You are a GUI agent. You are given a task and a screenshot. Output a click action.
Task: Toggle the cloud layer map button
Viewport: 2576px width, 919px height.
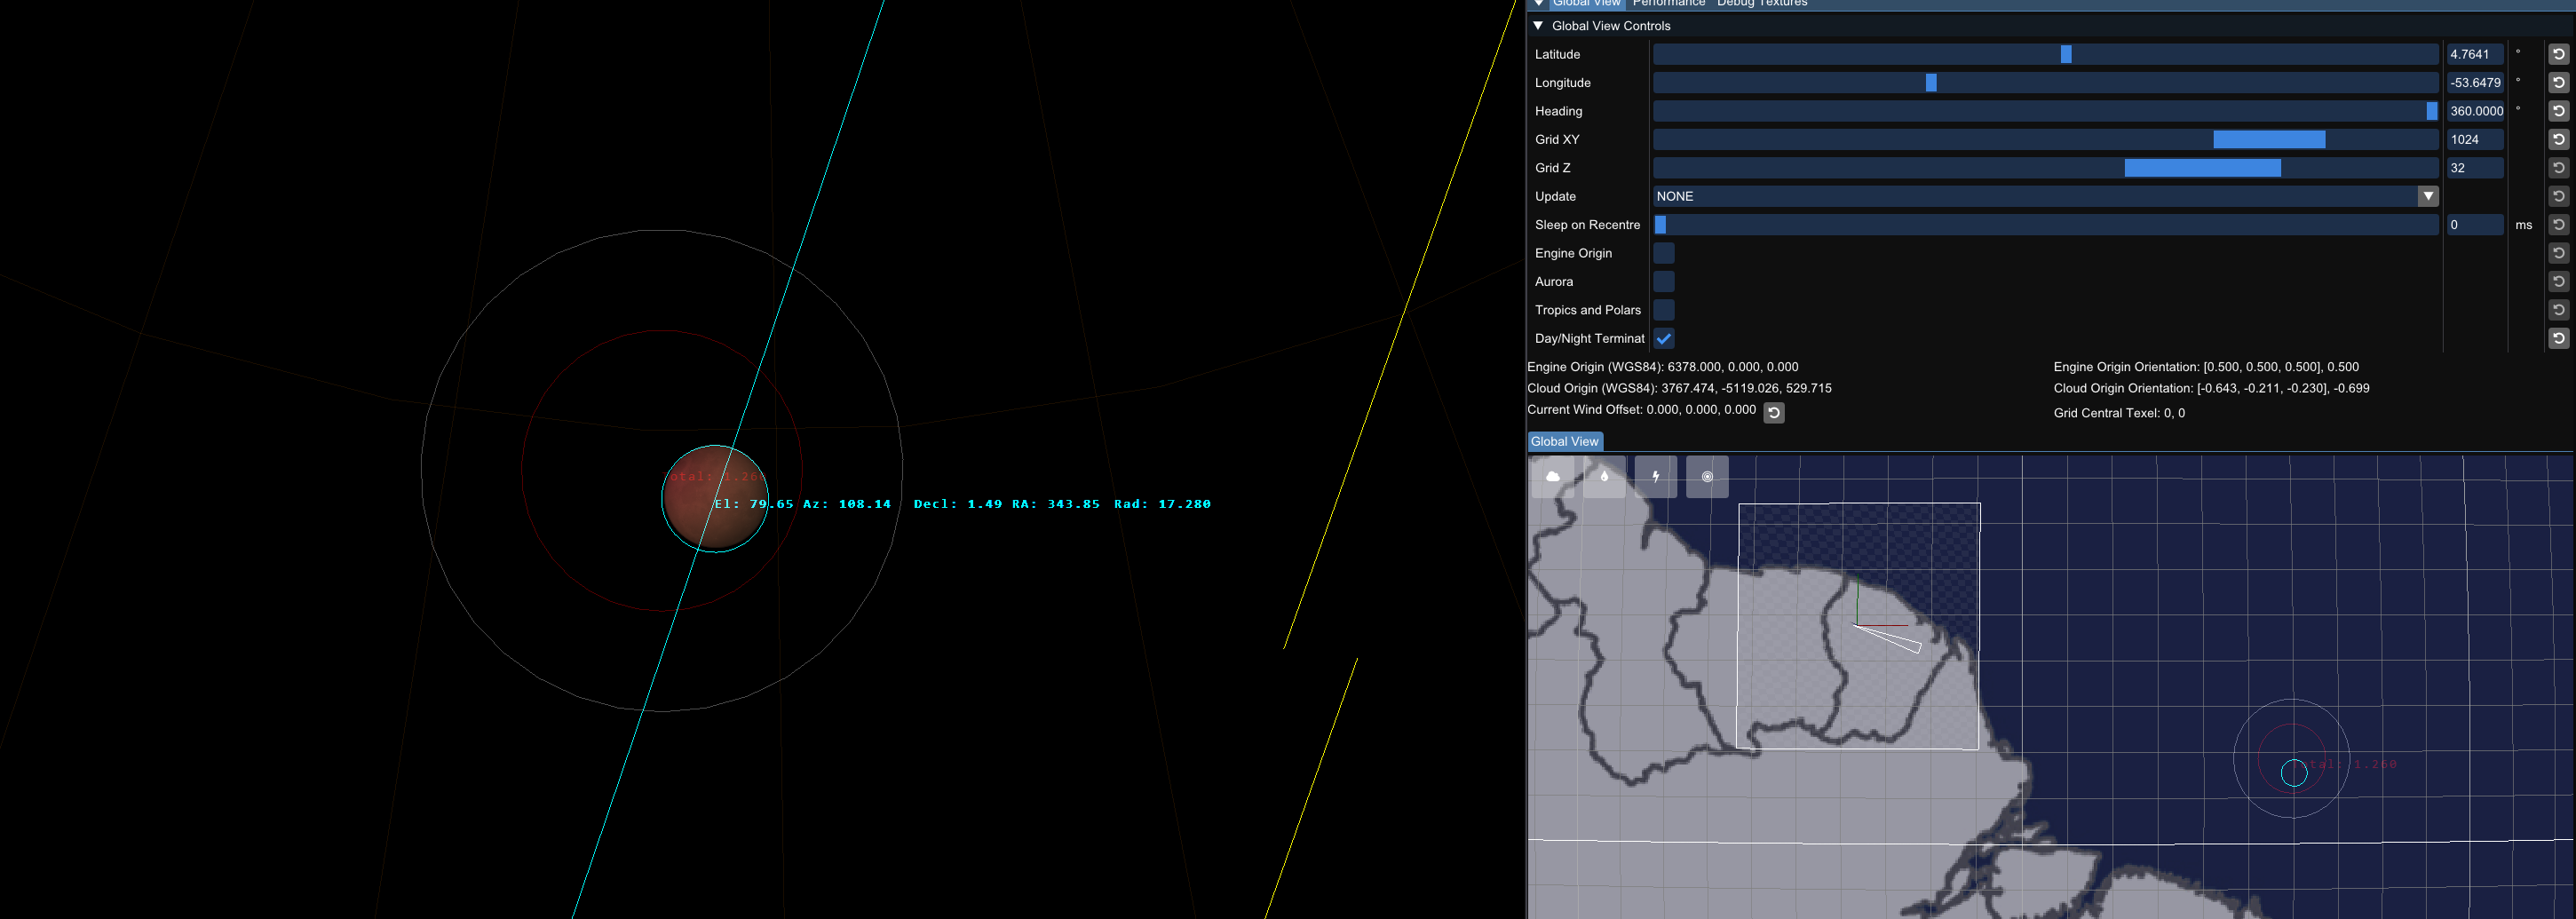click(1552, 477)
